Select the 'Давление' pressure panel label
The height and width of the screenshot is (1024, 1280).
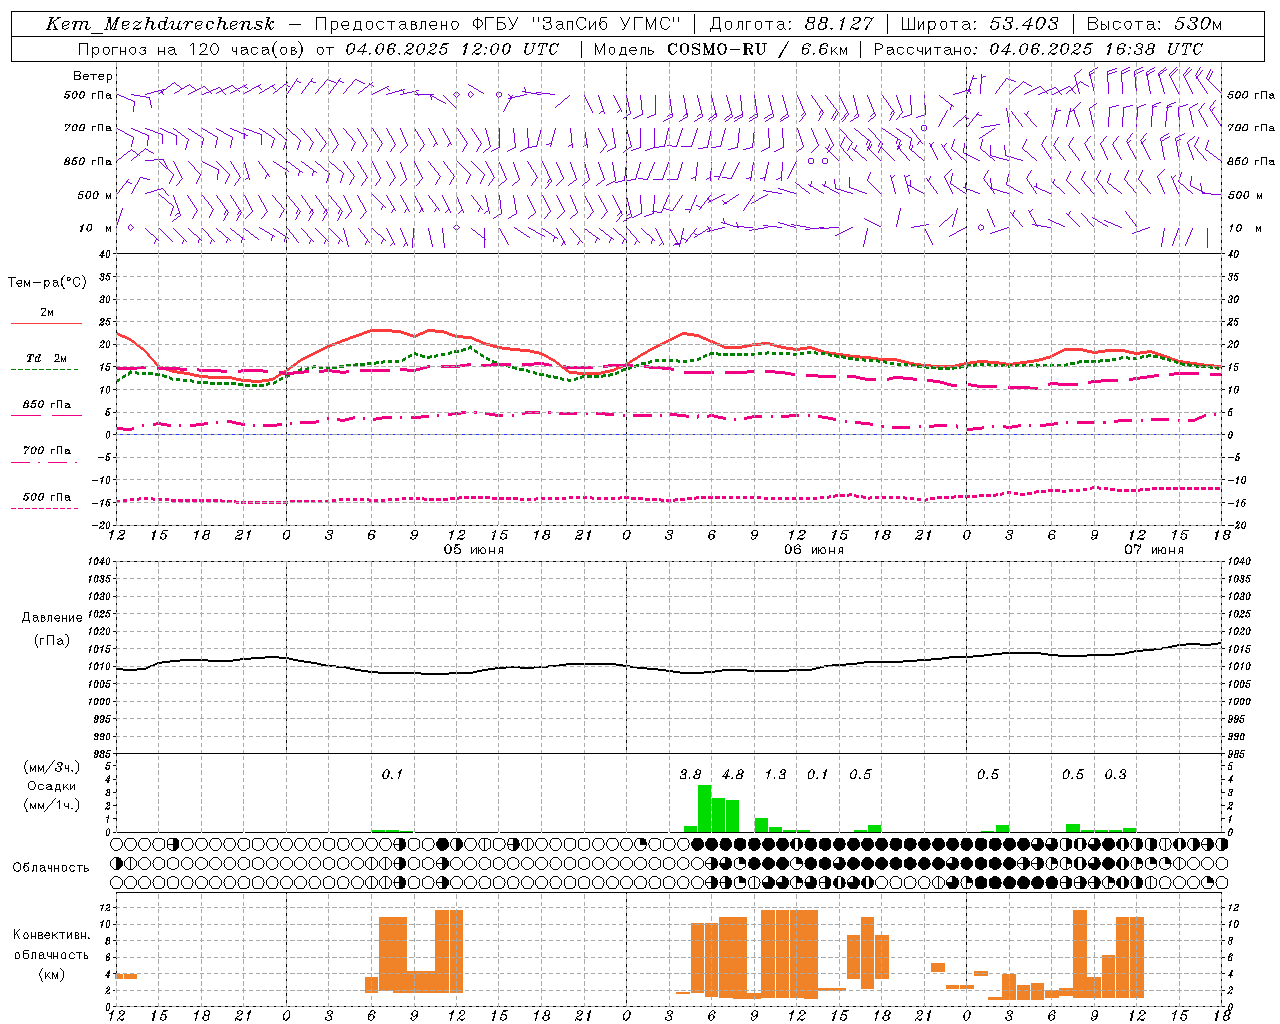coord(50,618)
